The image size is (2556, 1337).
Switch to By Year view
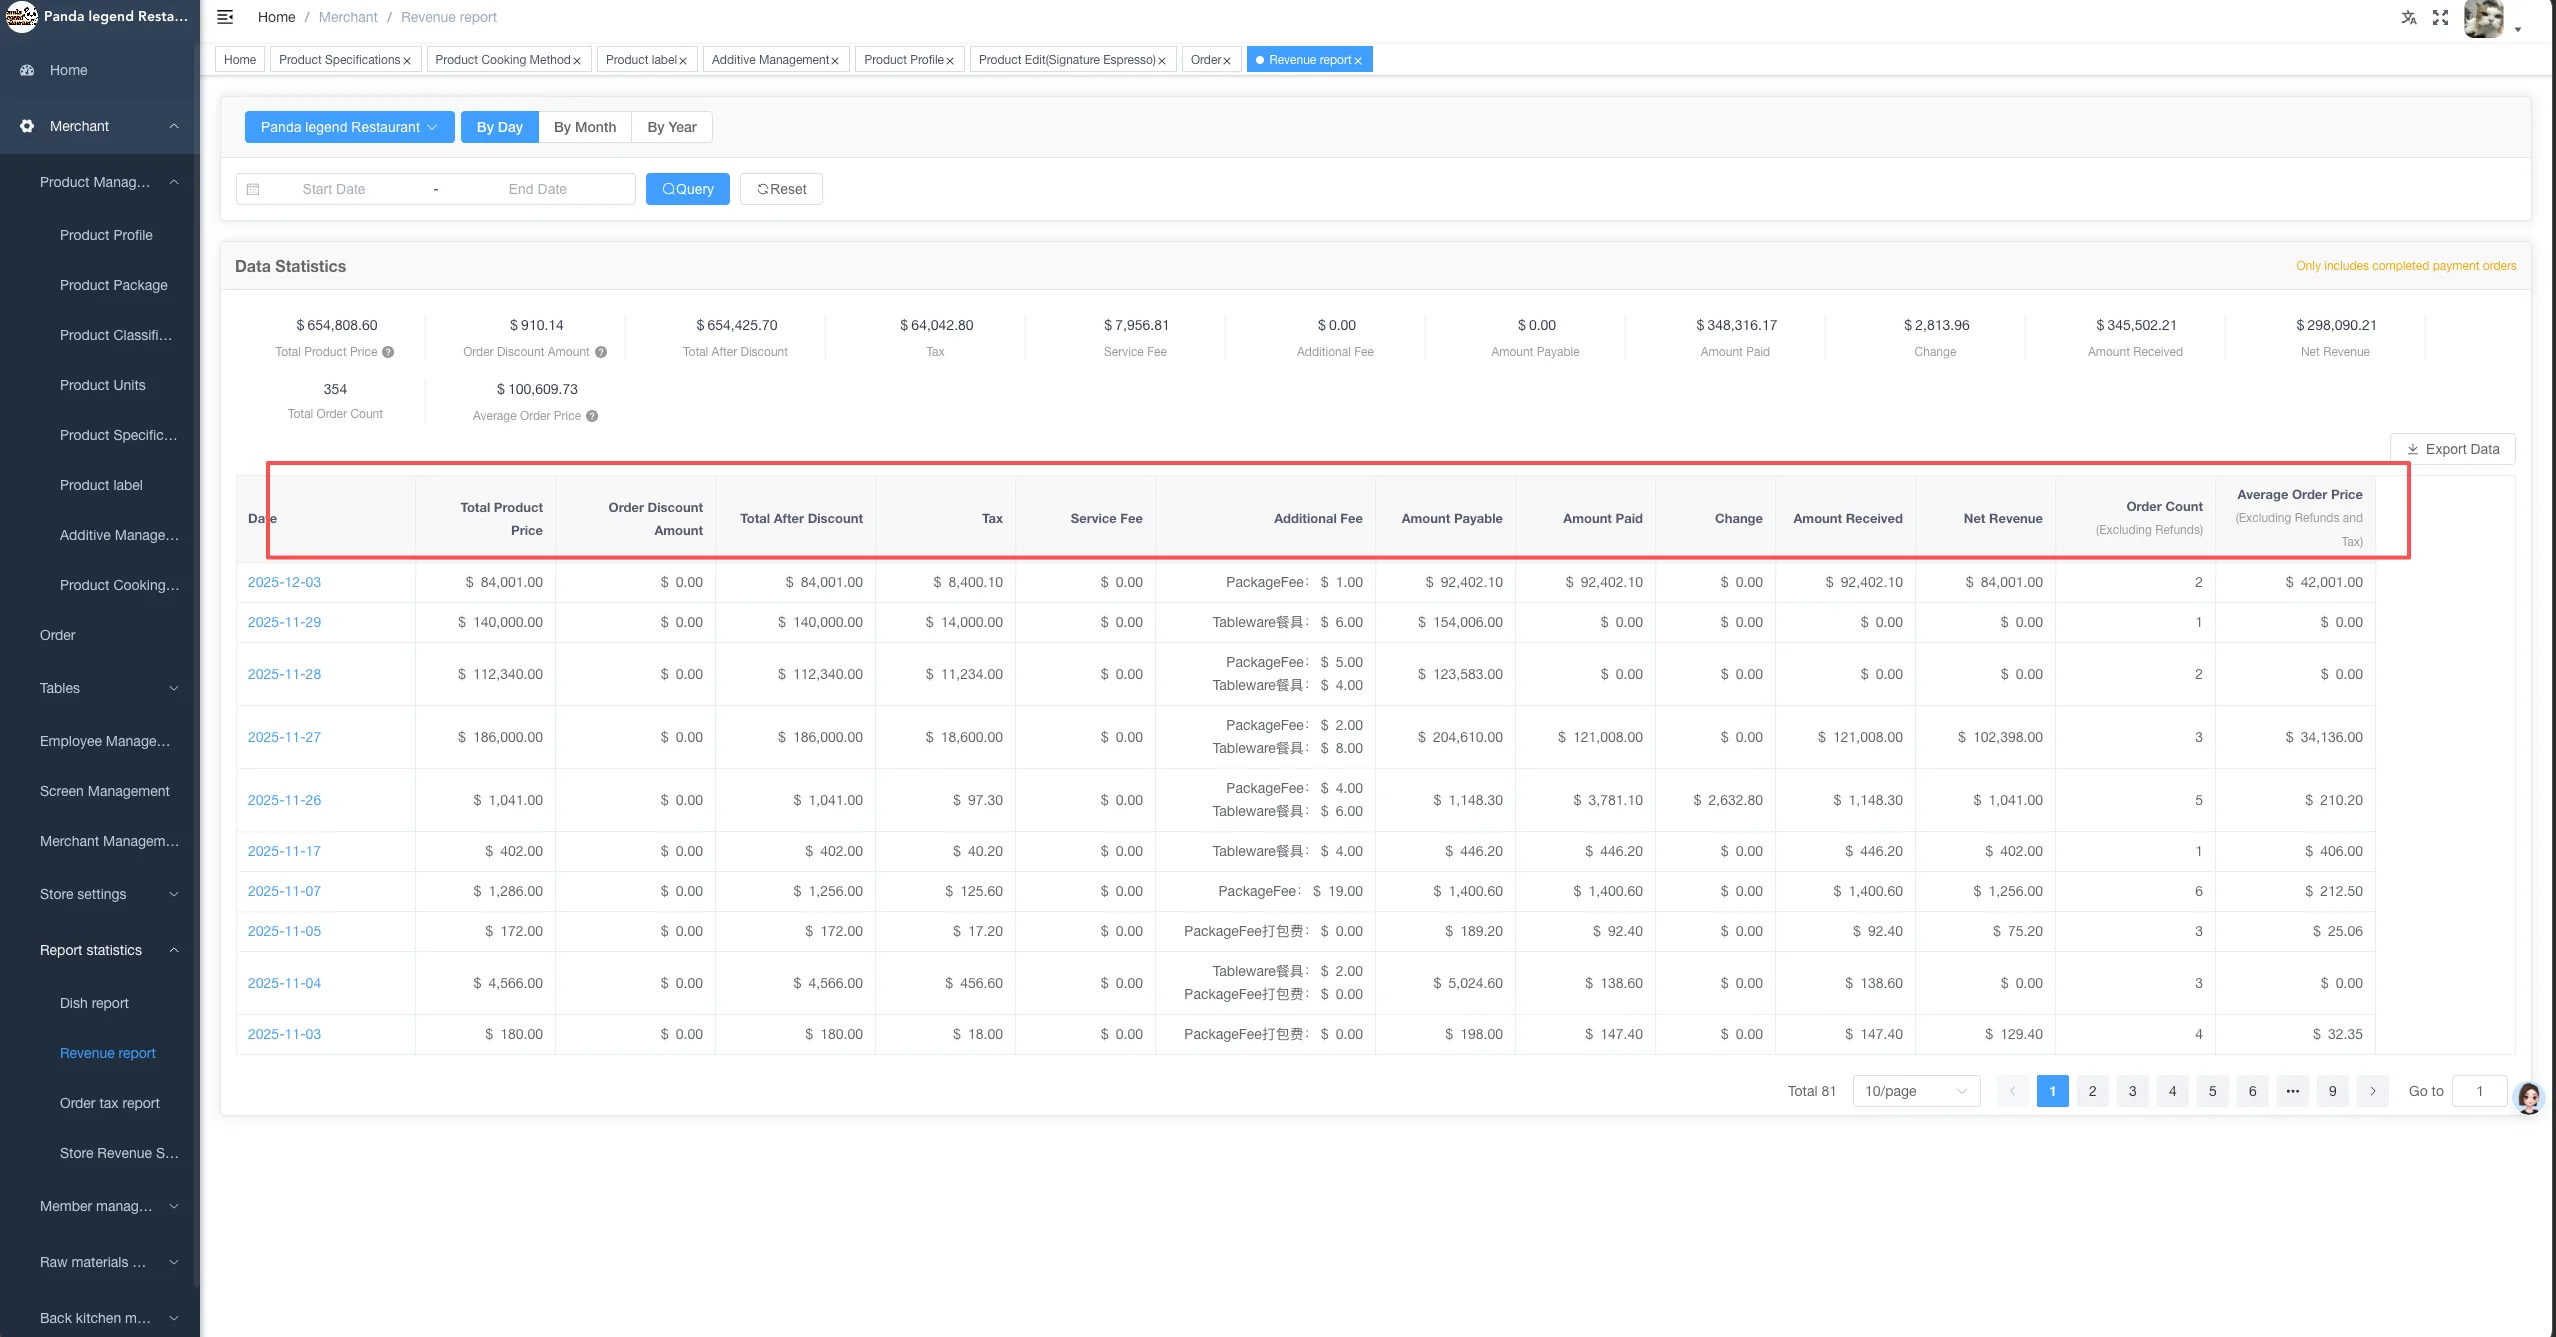point(671,127)
